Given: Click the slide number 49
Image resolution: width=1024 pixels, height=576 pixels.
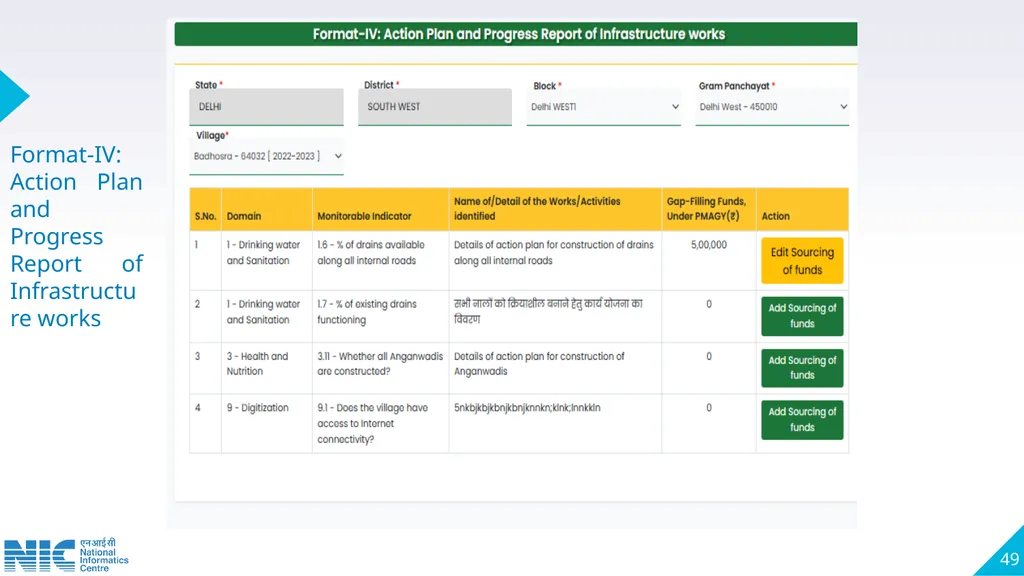Looking at the screenshot, I should pos(1009,559).
